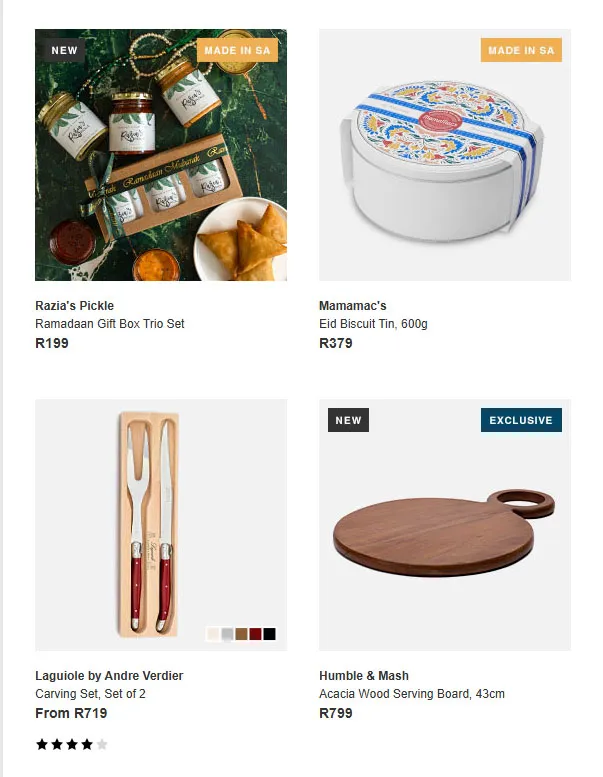Click the Humble & Mash brand name
The height and width of the screenshot is (777, 603).
coord(364,676)
